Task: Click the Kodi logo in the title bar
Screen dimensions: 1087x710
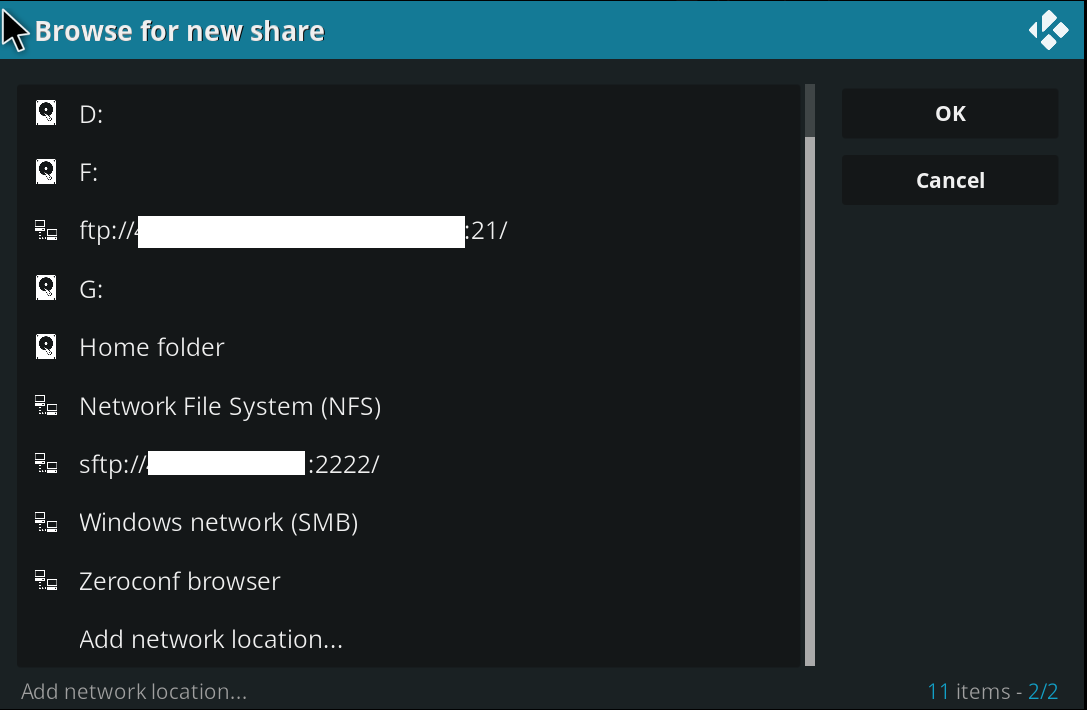Action: 1048,30
